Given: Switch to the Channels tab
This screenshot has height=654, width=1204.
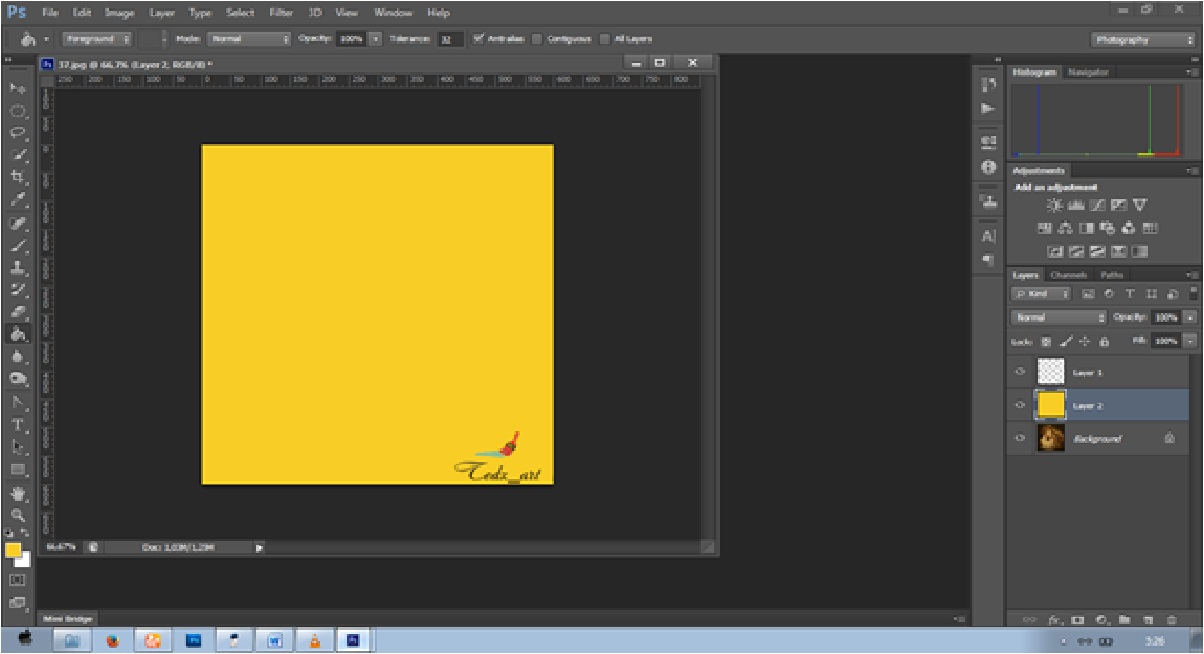Looking at the screenshot, I should (x=1068, y=275).
